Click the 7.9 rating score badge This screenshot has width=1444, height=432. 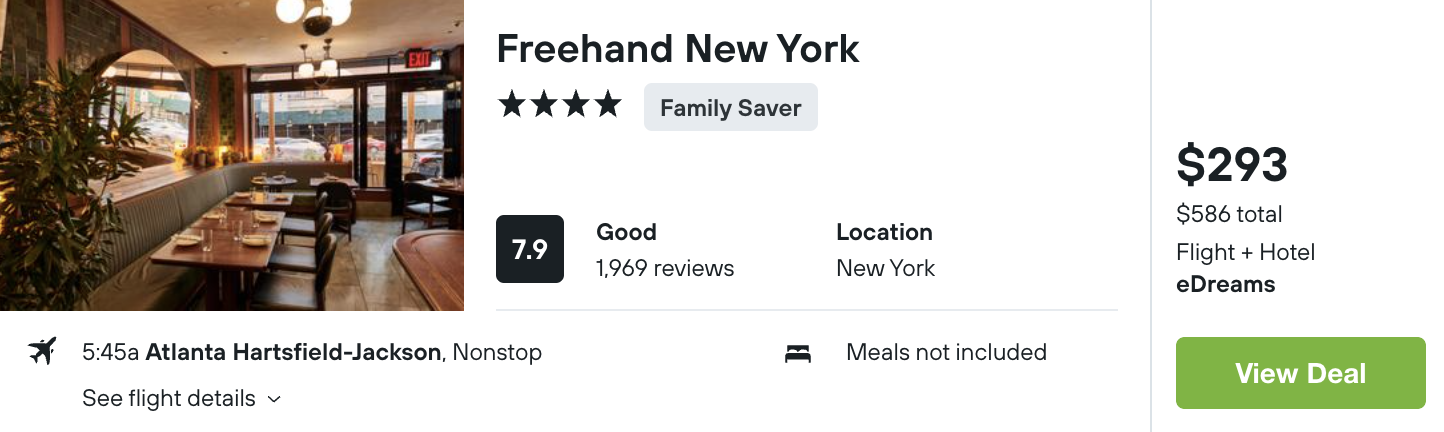pyautogui.click(x=530, y=249)
